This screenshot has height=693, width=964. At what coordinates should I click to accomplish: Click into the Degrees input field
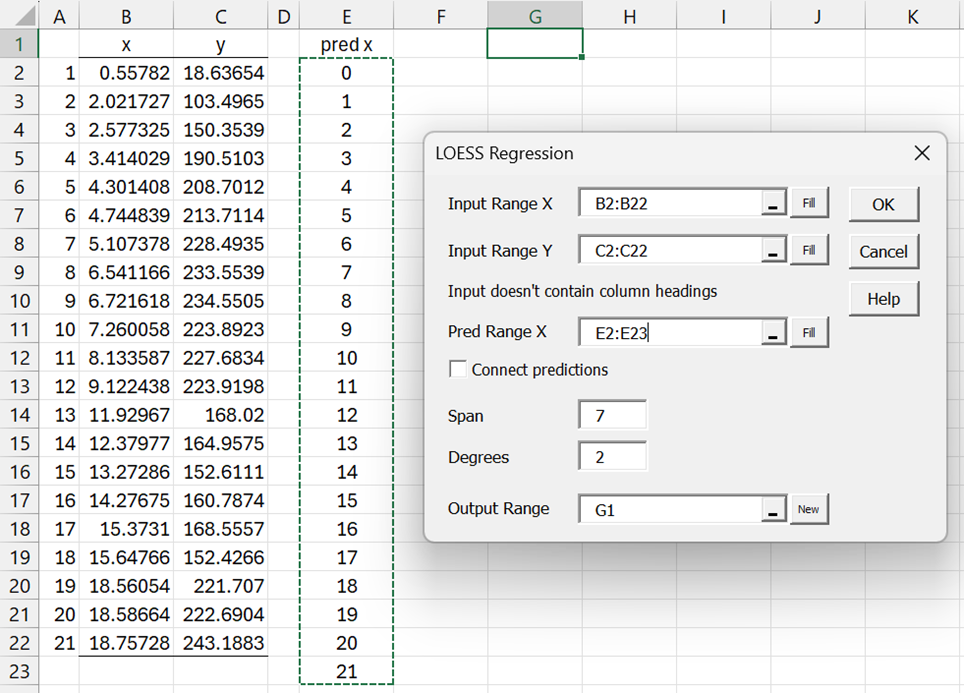coord(612,457)
